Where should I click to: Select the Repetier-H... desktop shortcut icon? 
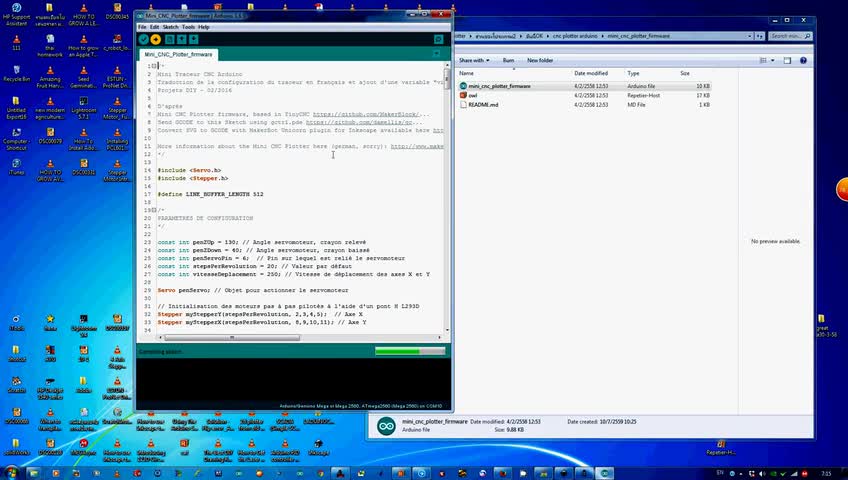721,448
